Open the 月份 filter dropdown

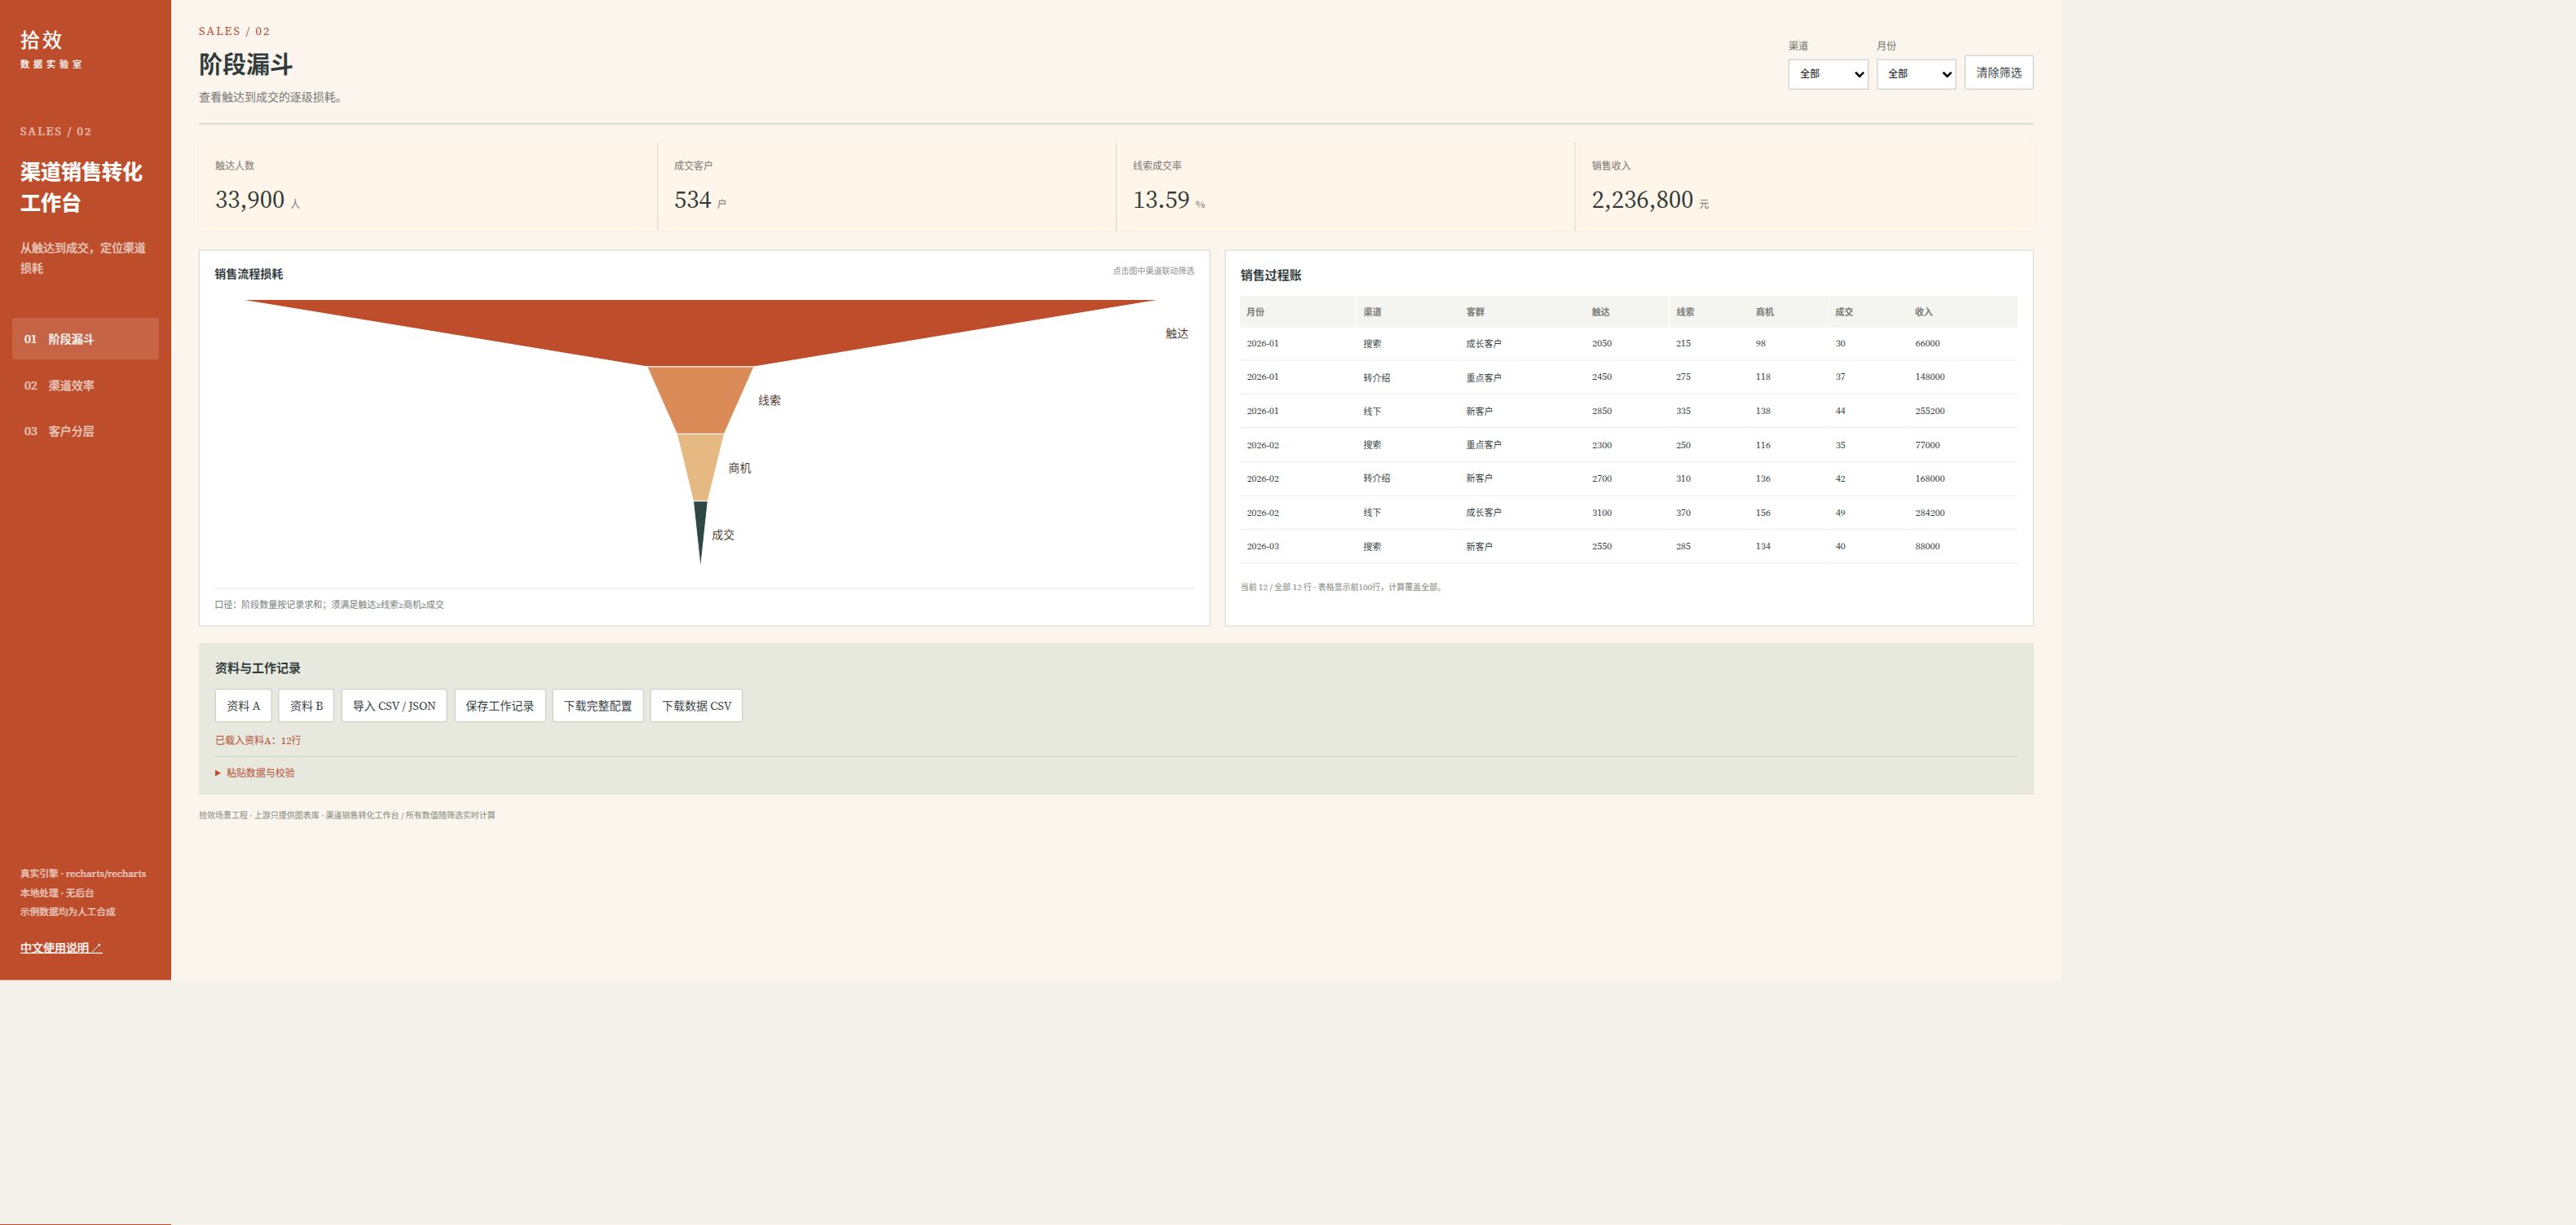(x=1915, y=74)
